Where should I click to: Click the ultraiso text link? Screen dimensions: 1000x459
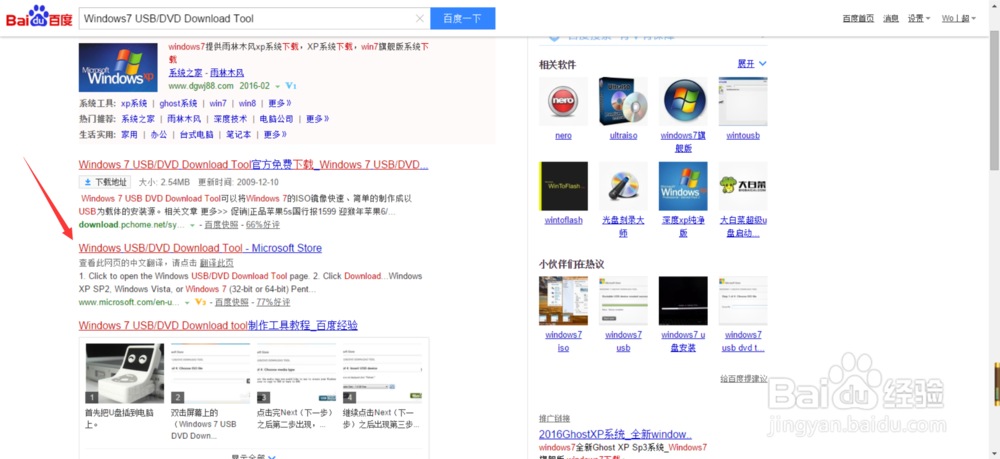tap(623, 136)
